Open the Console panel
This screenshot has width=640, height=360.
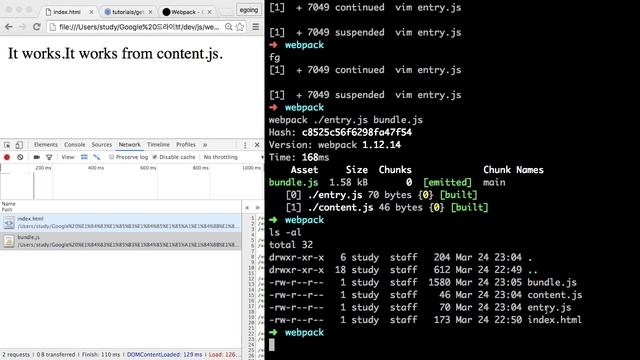pyautogui.click(x=75, y=144)
